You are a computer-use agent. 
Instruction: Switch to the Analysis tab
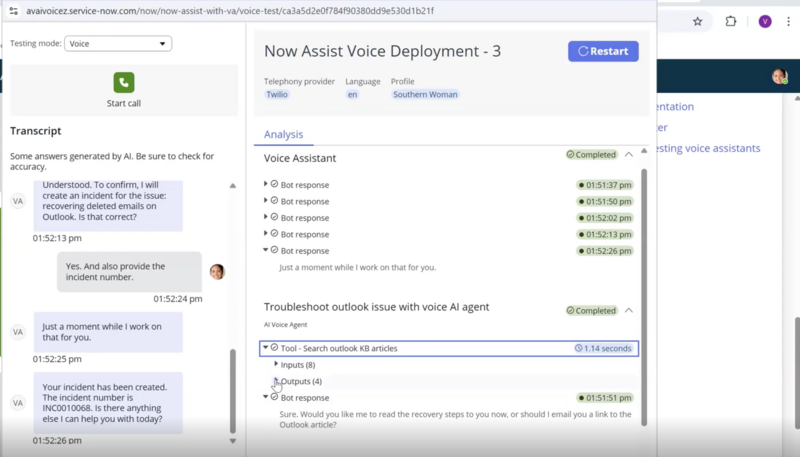coord(283,134)
